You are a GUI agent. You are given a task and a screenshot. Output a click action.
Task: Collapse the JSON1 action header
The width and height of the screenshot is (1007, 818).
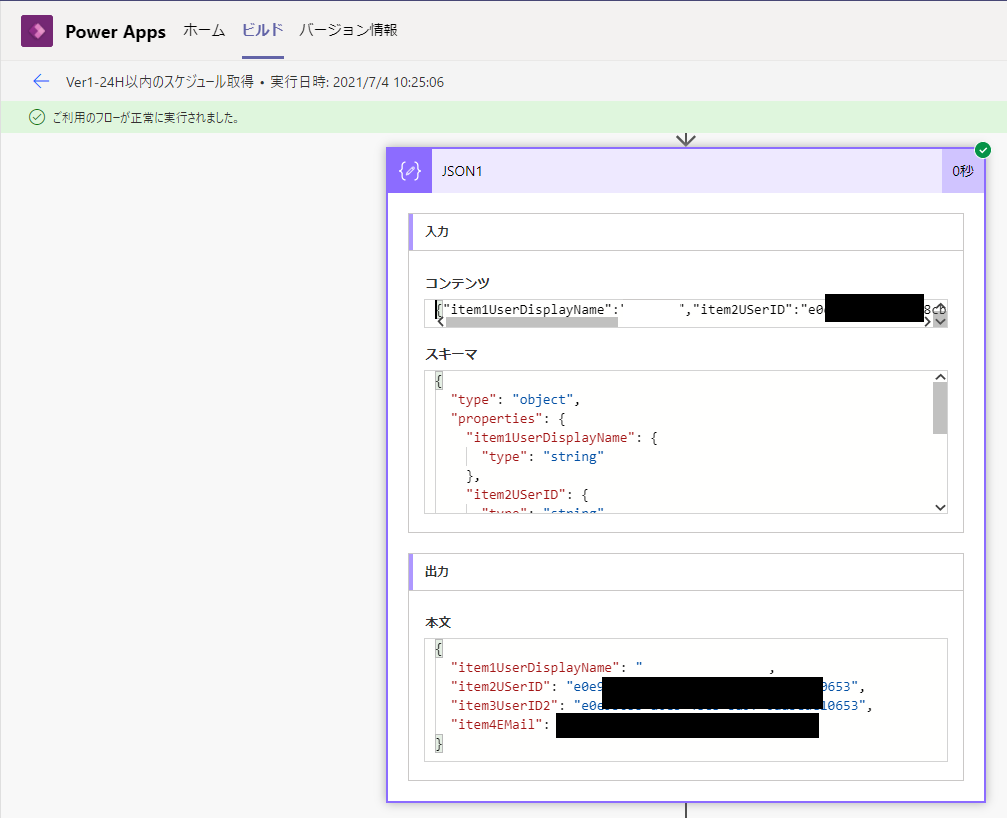coord(687,171)
